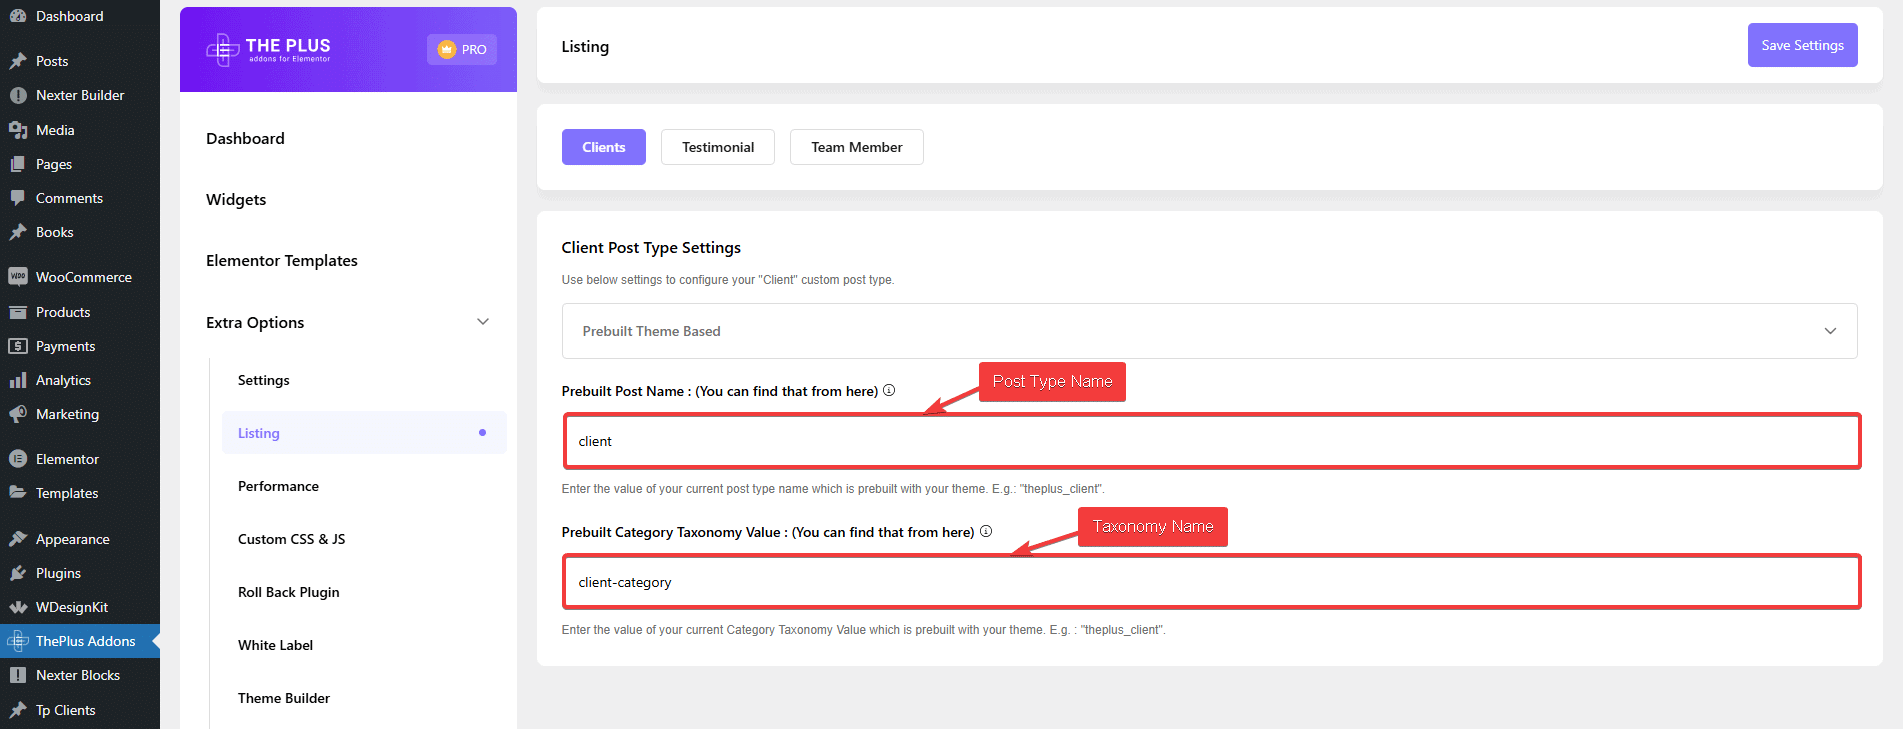Click the PRO crown badge

(x=462, y=49)
